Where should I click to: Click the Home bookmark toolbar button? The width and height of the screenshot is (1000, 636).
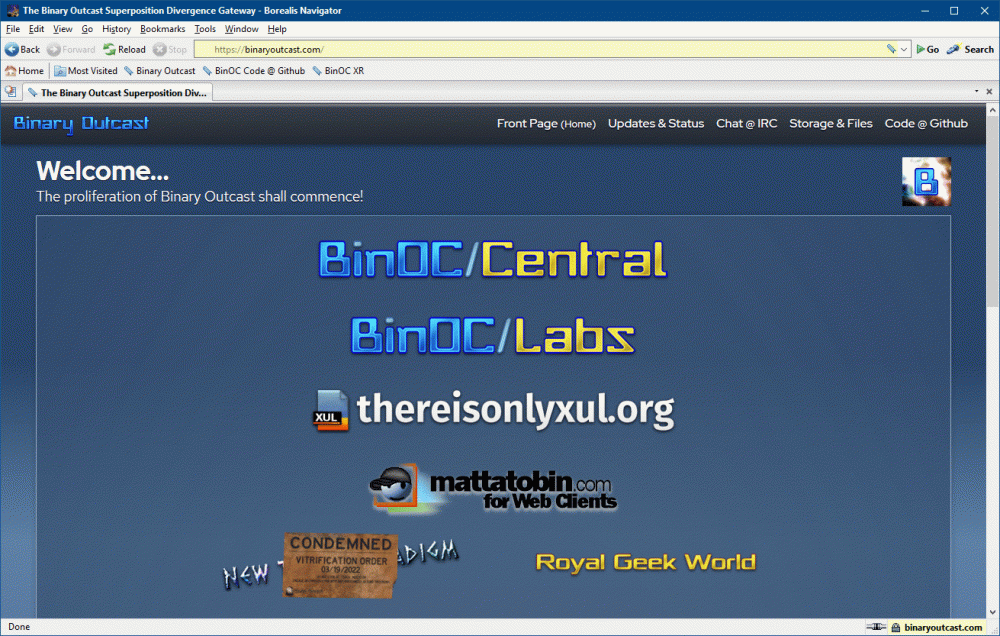(x=25, y=71)
